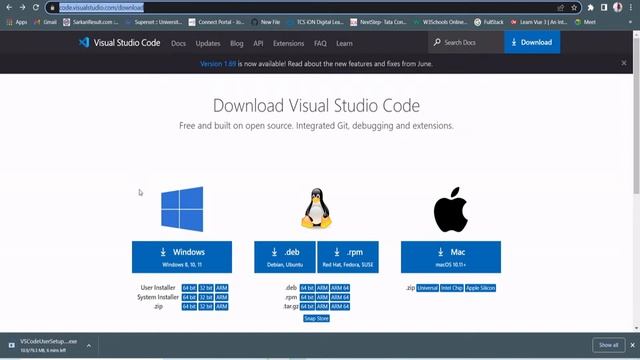Go back to the previous page
The height and width of the screenshot is (360, 640).
[9, 7]
